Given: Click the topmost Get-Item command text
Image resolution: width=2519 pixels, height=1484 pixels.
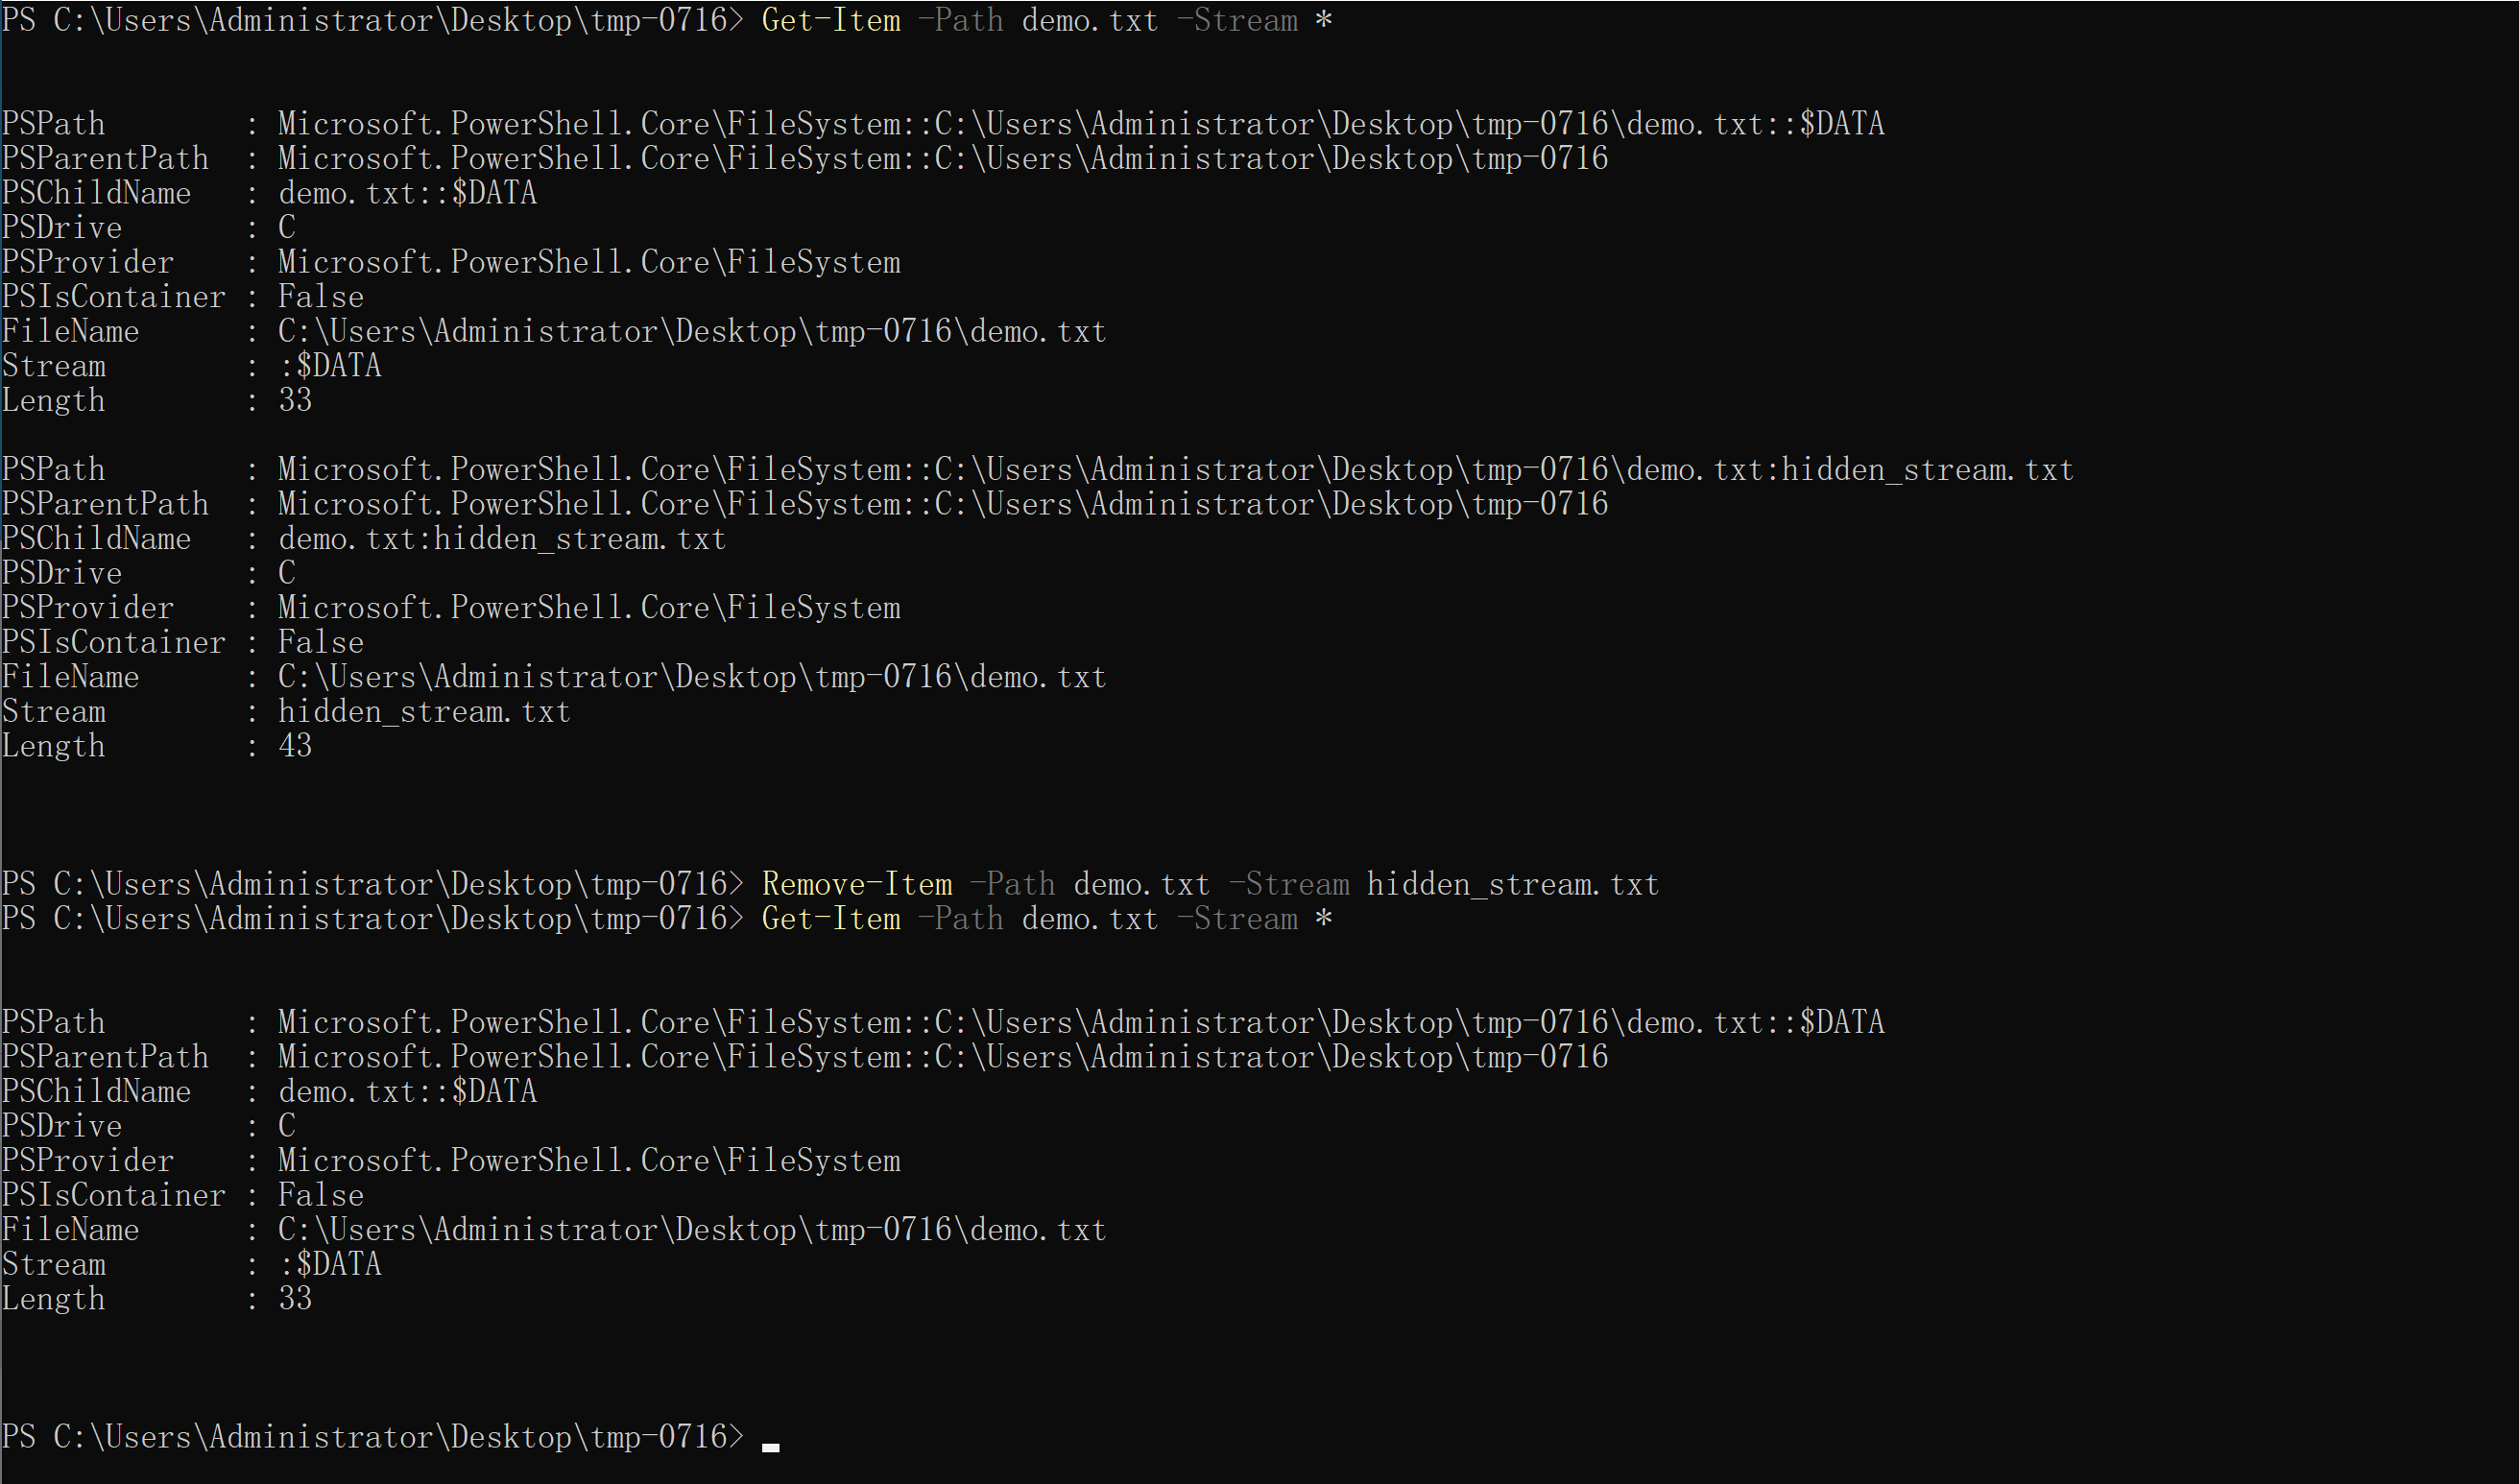Looking at the screenshot, I should coord(831,21).
